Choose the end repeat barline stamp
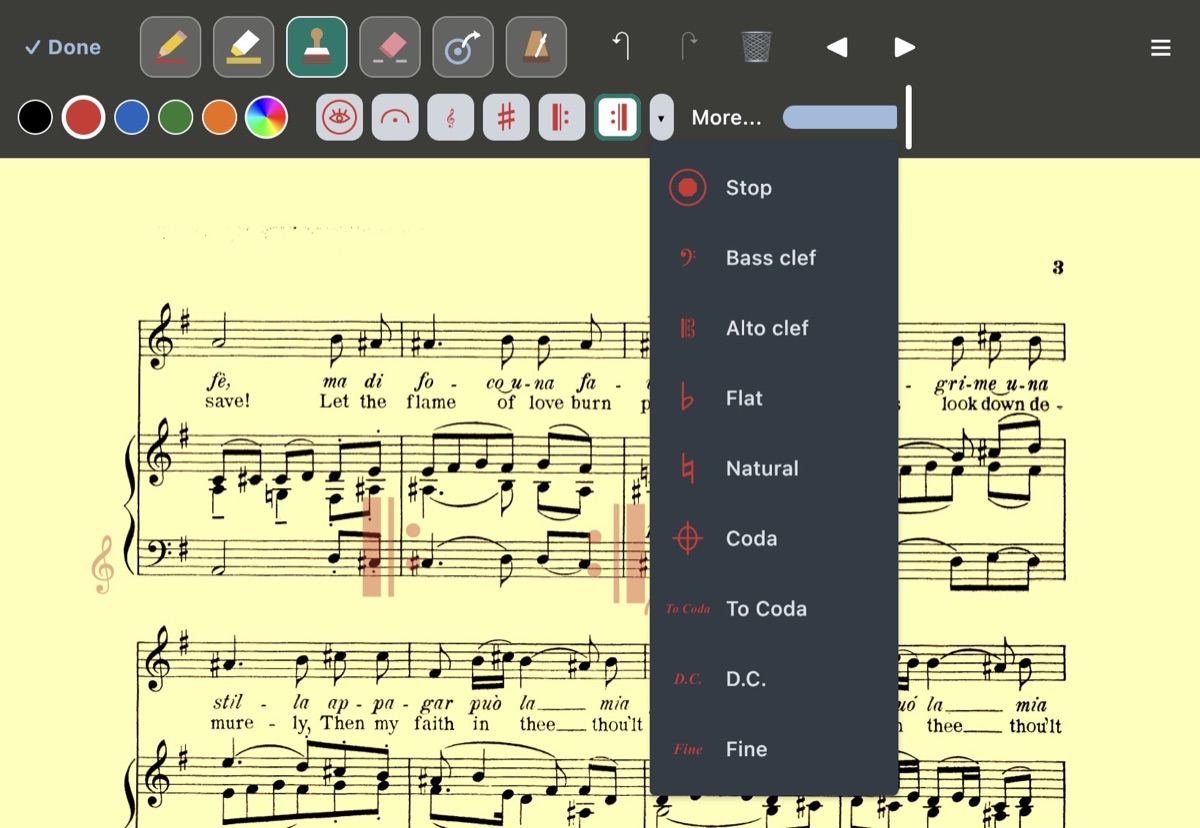Viewport: 1200px width, 828px height. click(617, 117)
